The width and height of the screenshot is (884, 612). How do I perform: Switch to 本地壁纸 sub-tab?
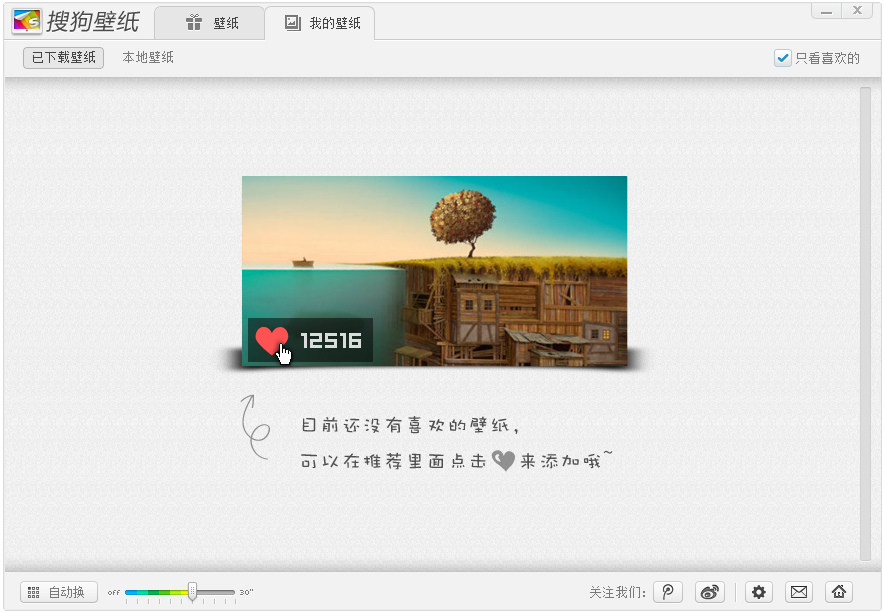[x=148, y=57]
